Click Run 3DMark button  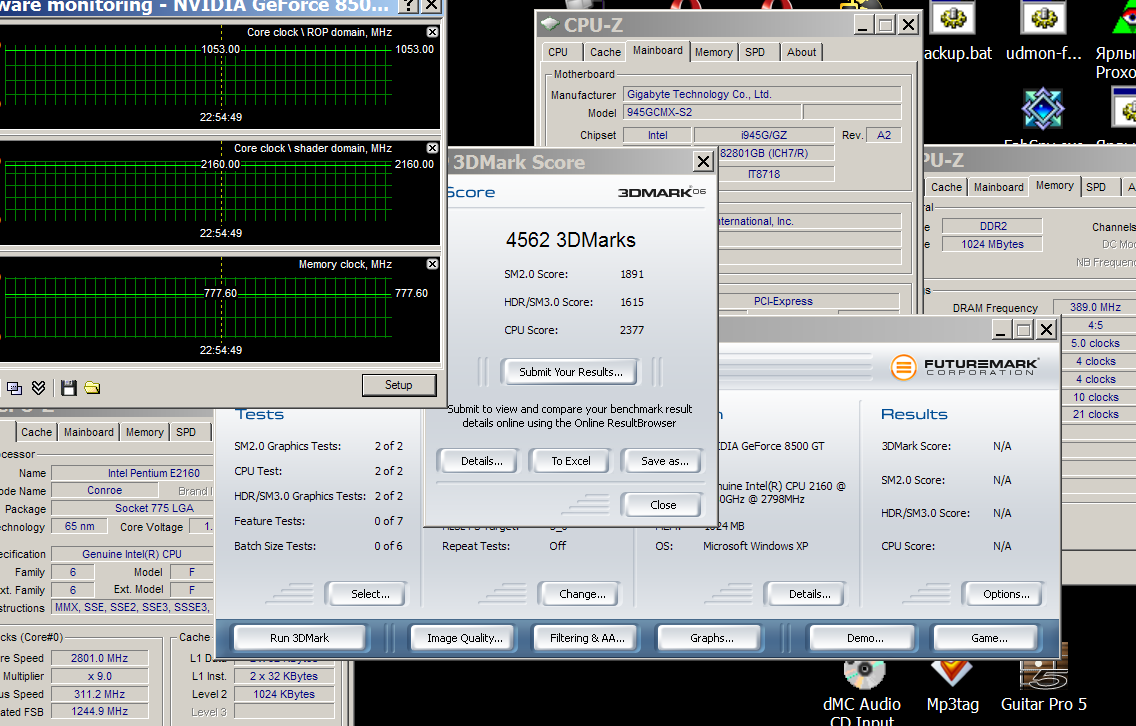tap(299, 638)
